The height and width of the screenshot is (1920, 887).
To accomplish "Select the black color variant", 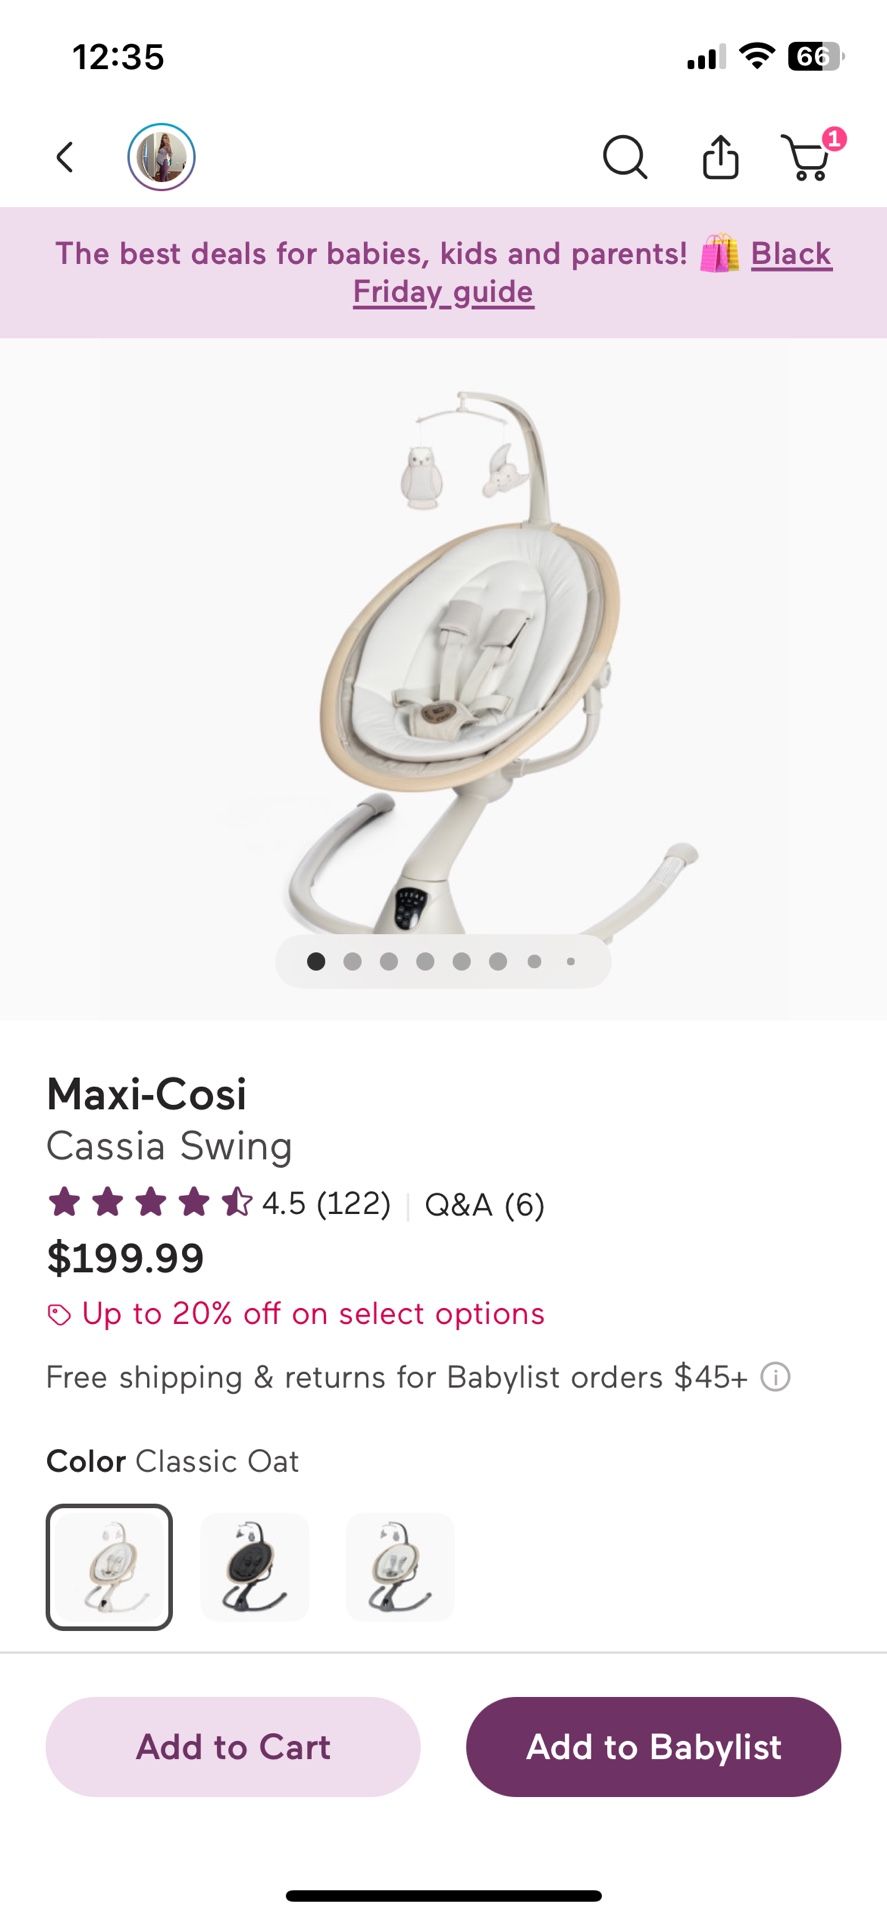I will click(x=254, y=1567).
